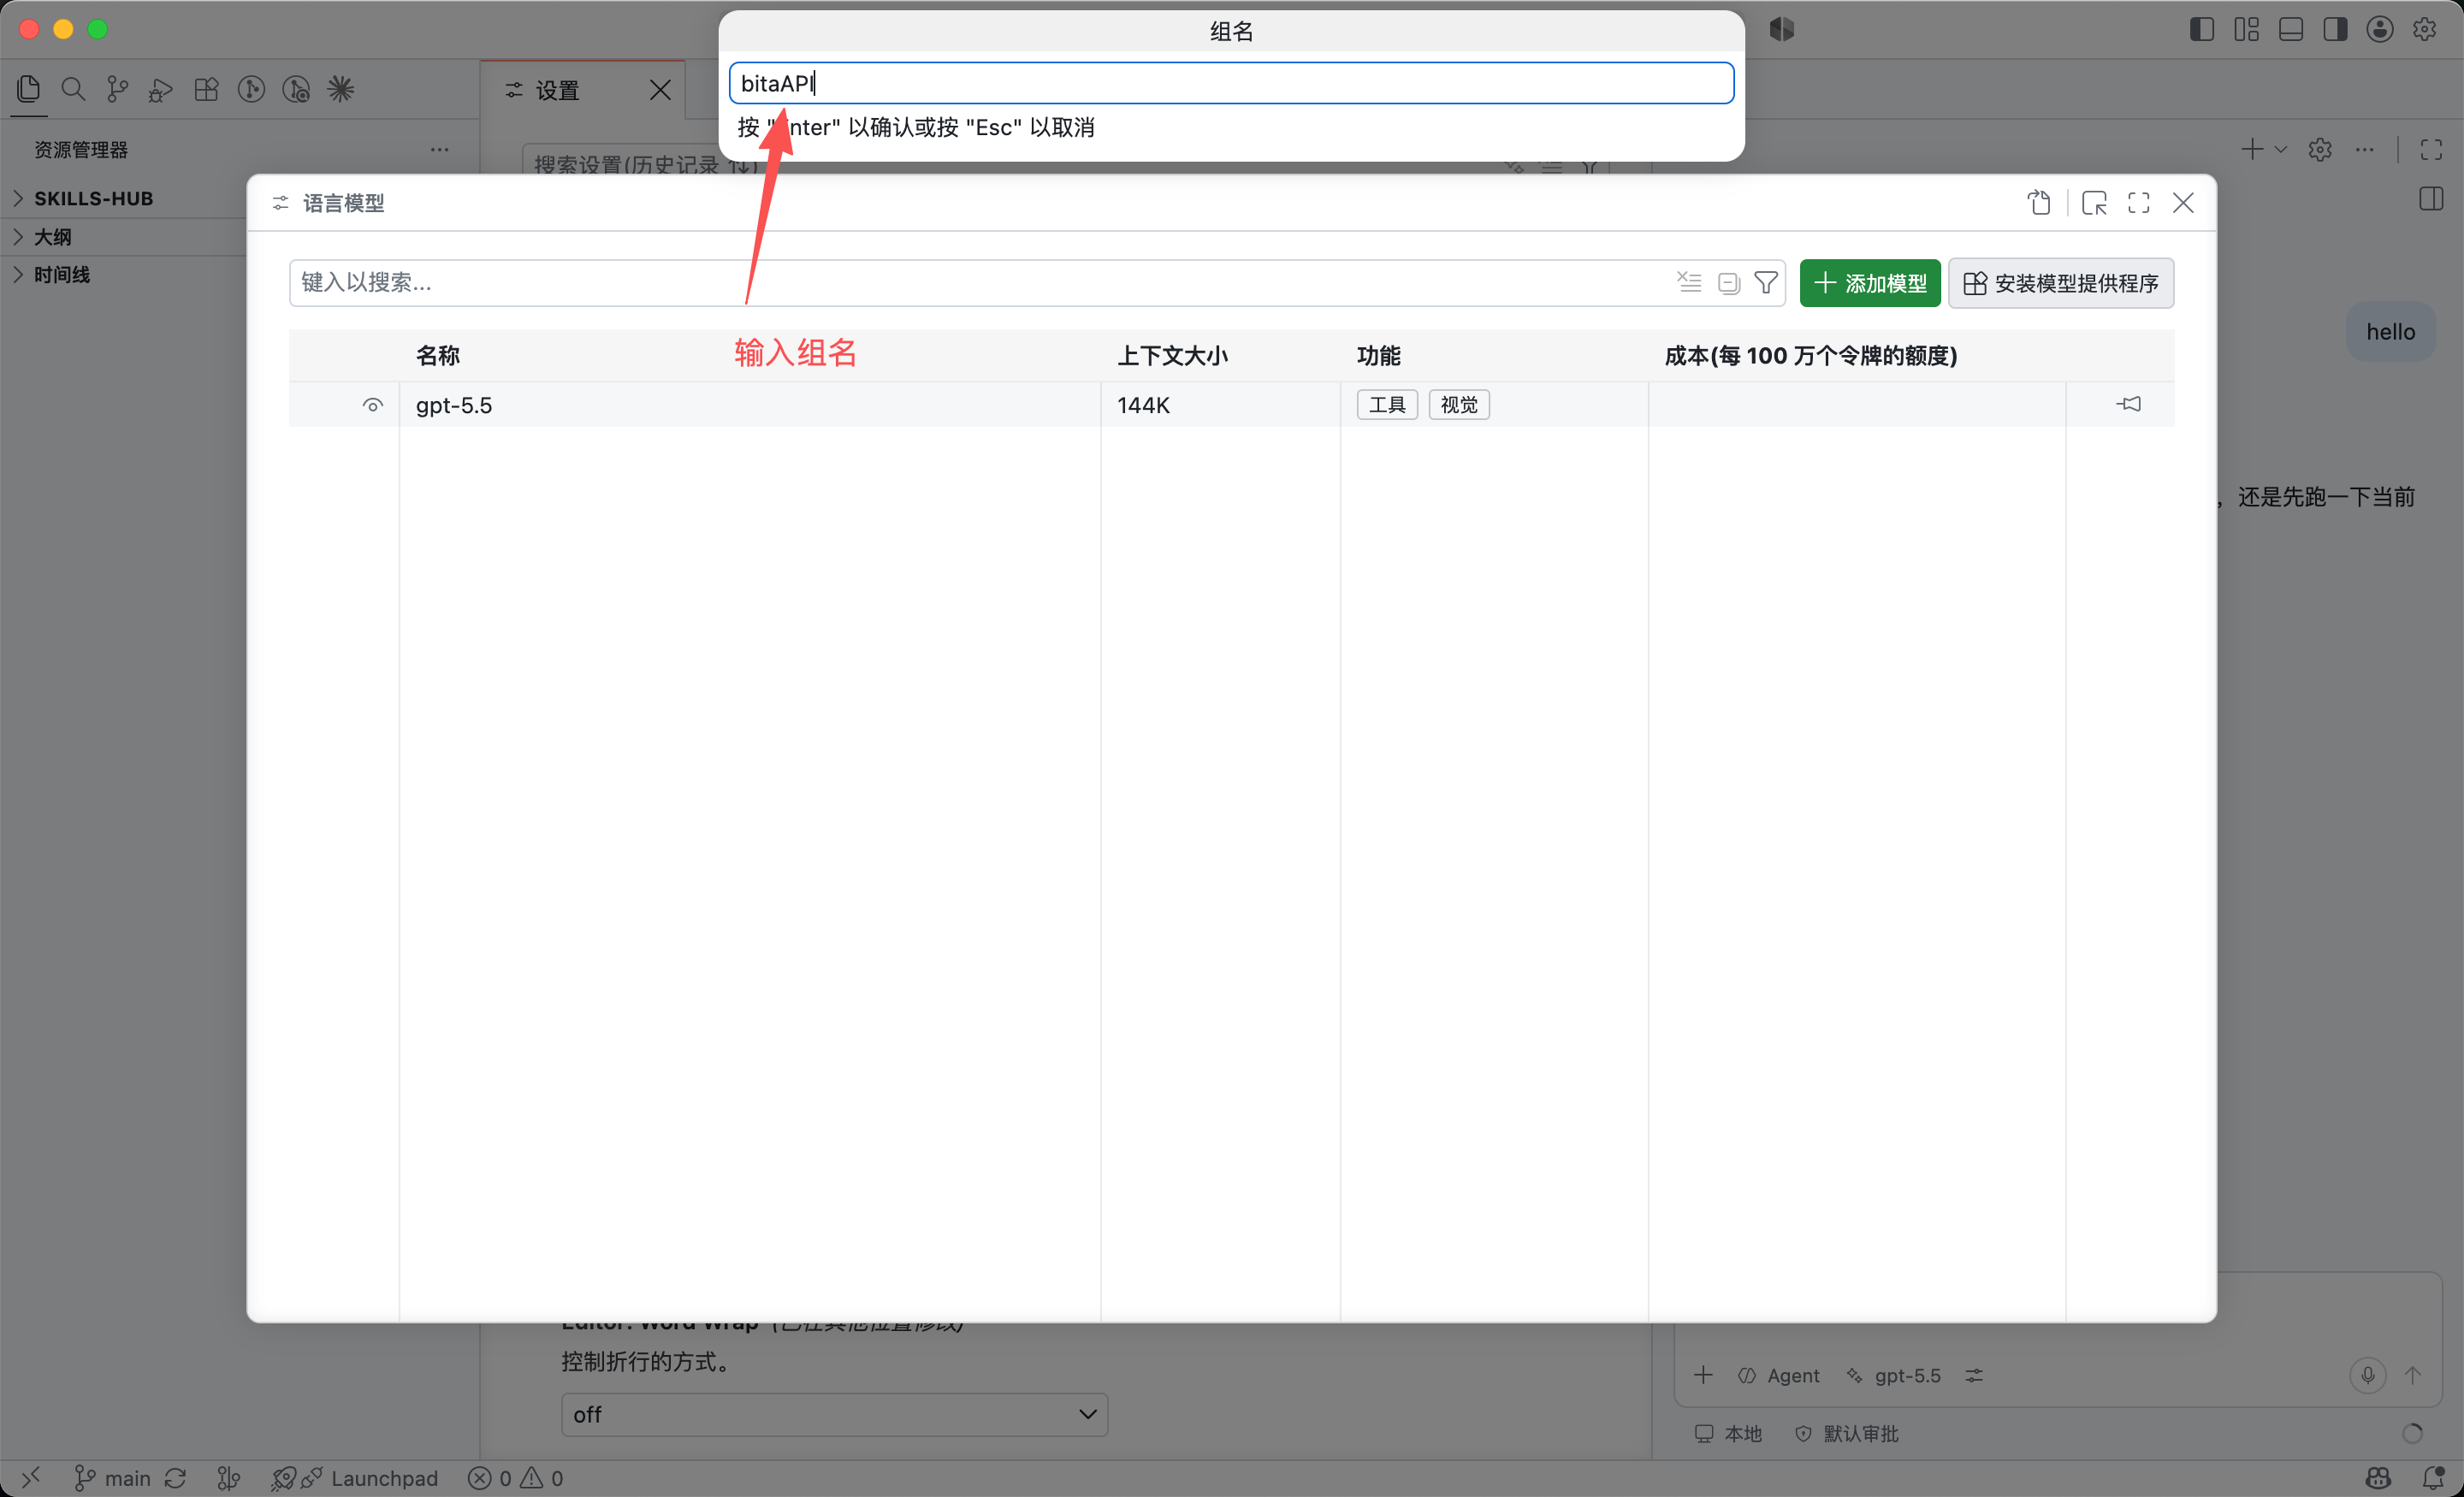Open the Agent mode picker
The width and height of the screenshot is (2464, 1497).
coord(1779,1375)
